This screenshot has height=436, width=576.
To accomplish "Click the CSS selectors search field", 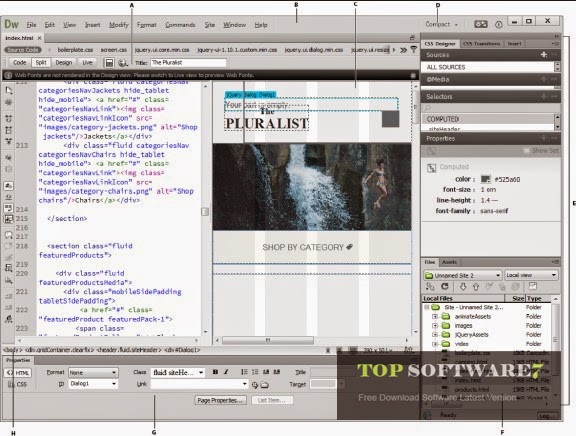I will click(490, 108).
